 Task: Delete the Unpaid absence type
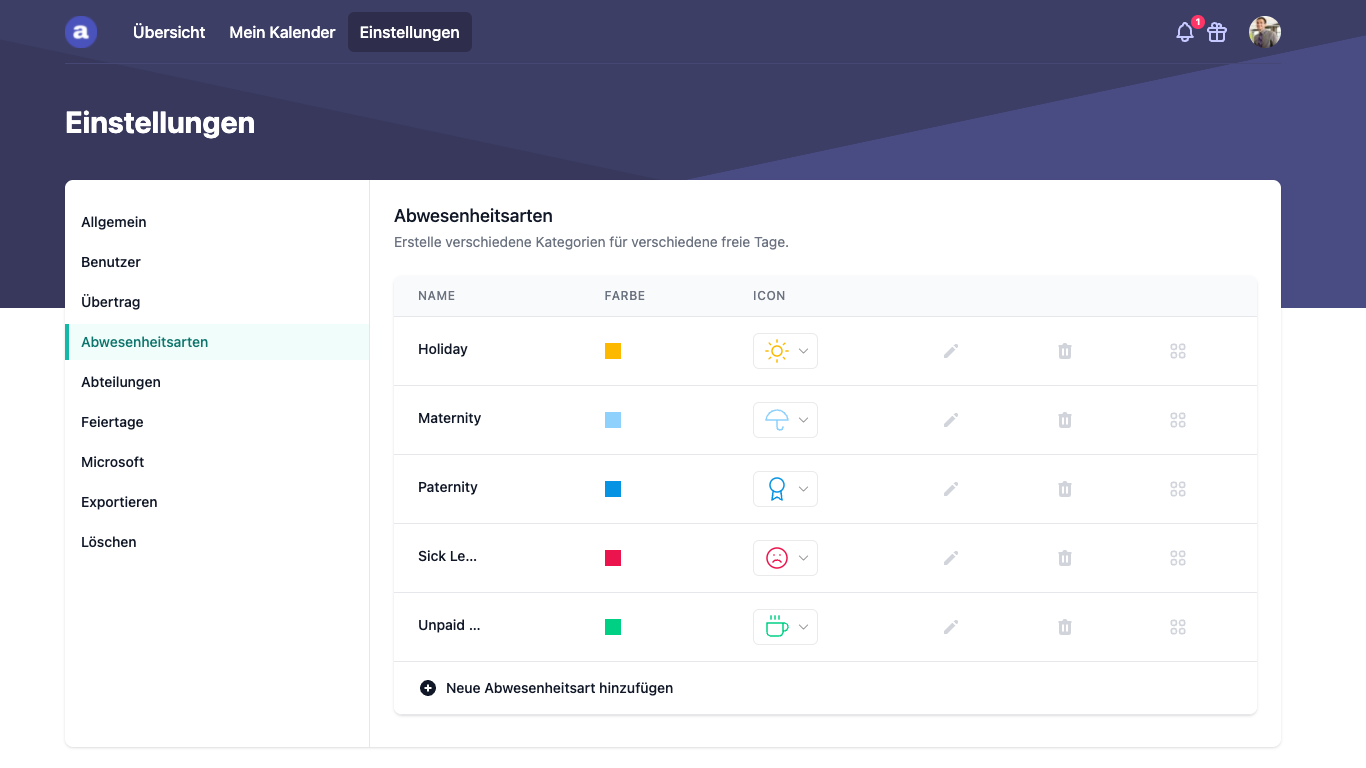[1065, 627]
